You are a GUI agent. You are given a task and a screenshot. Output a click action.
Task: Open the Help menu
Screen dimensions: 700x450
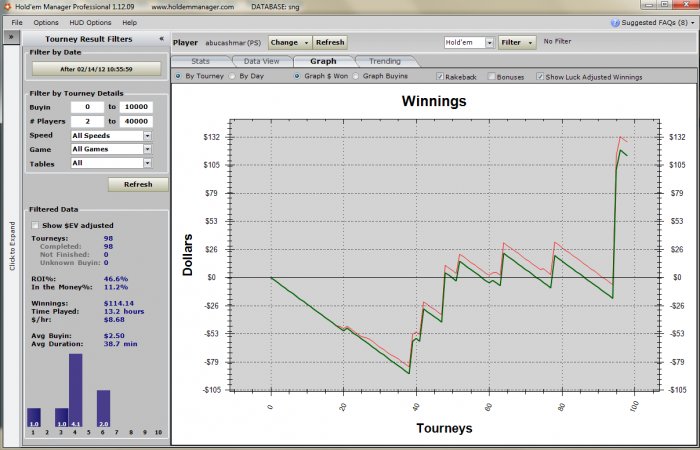pyautogui.click(x=129, y=22)
